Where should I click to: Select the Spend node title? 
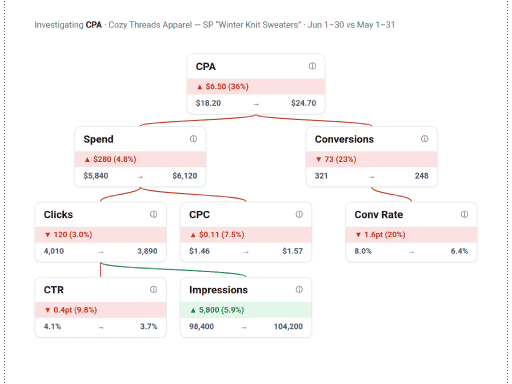98,139
